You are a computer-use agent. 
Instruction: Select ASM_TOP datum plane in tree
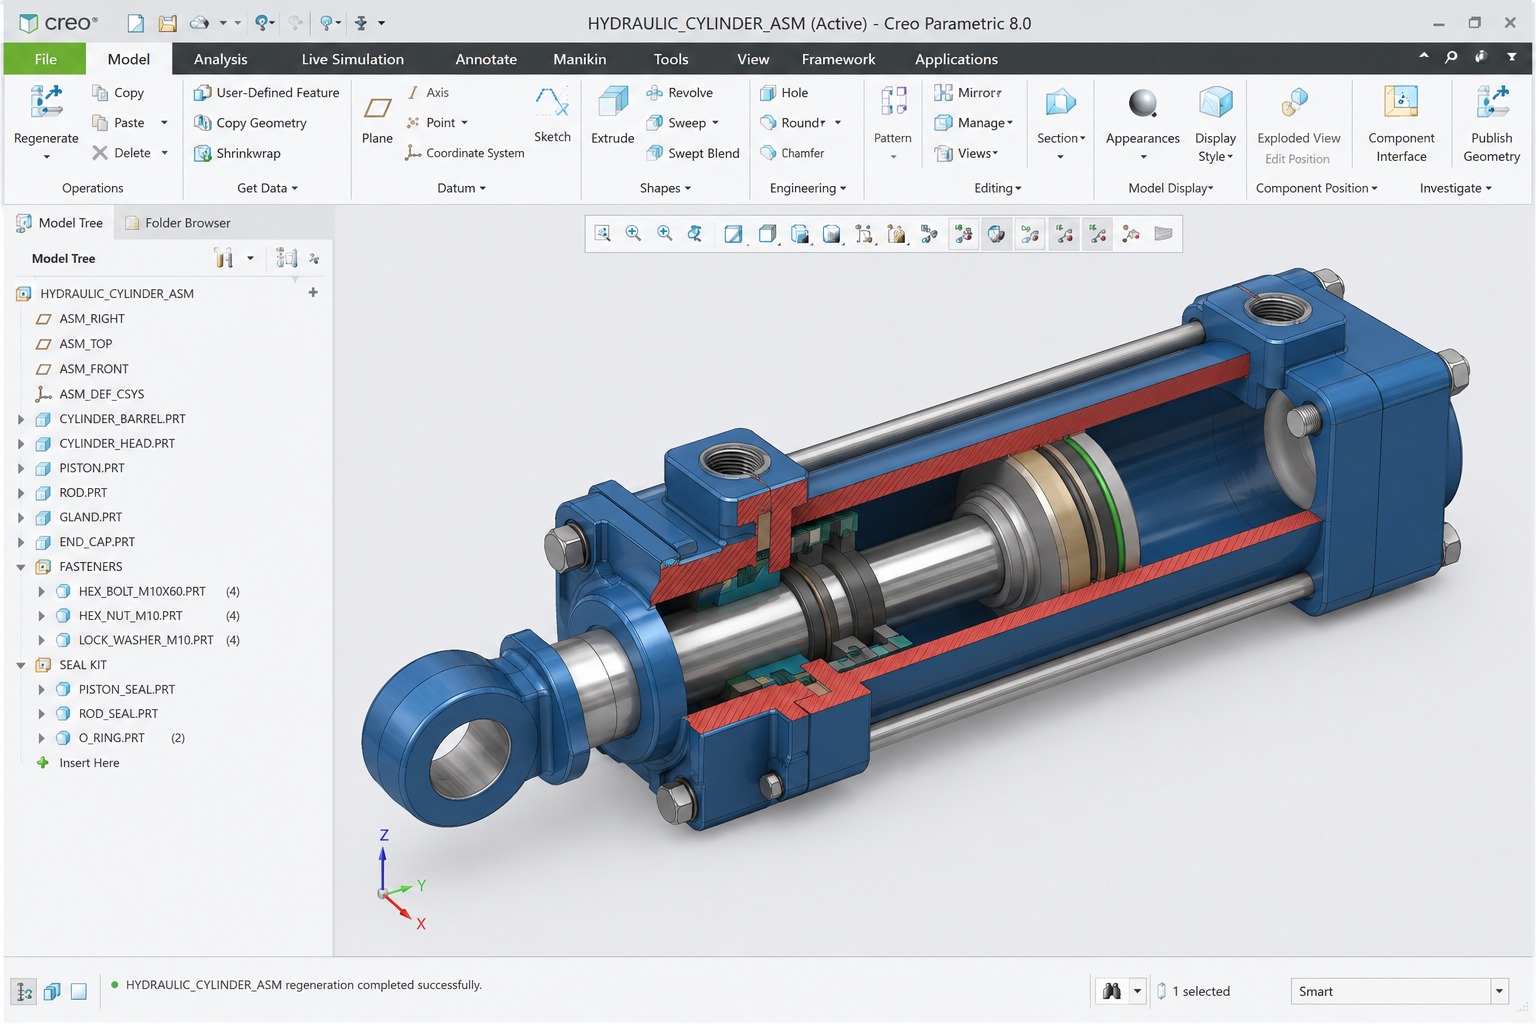click(x=85, y=344)
